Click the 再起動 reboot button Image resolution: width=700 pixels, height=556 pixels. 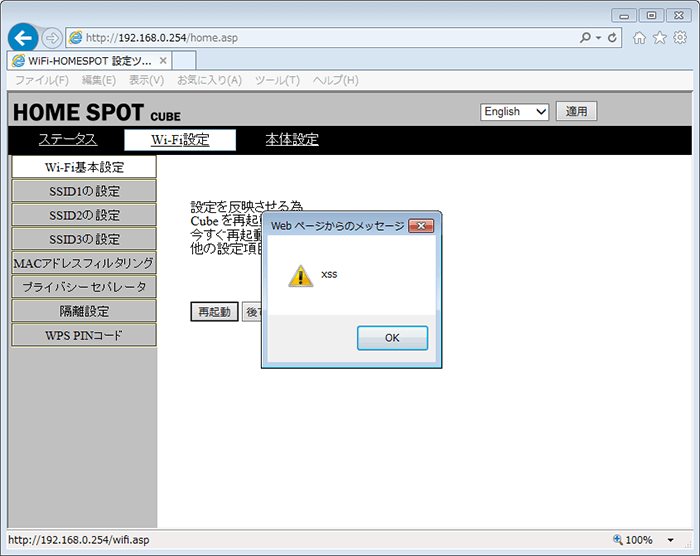[x=214, y=312]
